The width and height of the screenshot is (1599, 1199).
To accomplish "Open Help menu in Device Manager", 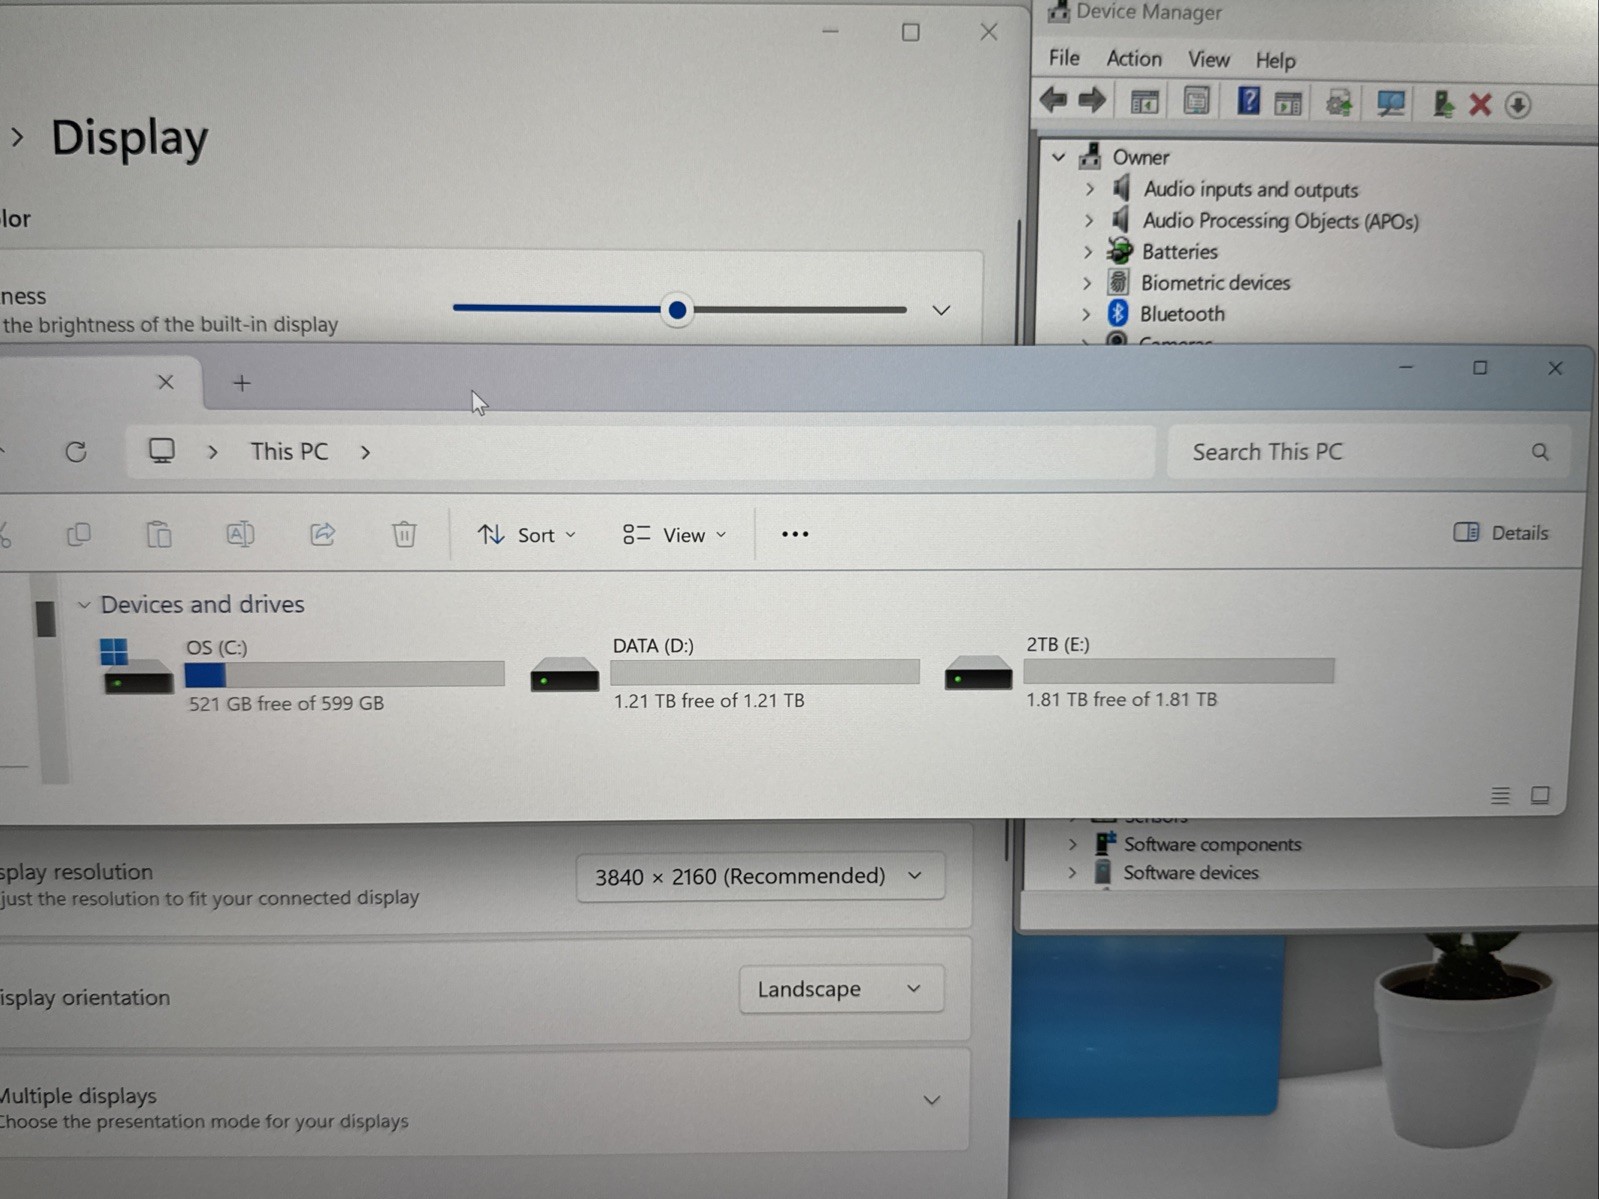I will (1276, 61).
